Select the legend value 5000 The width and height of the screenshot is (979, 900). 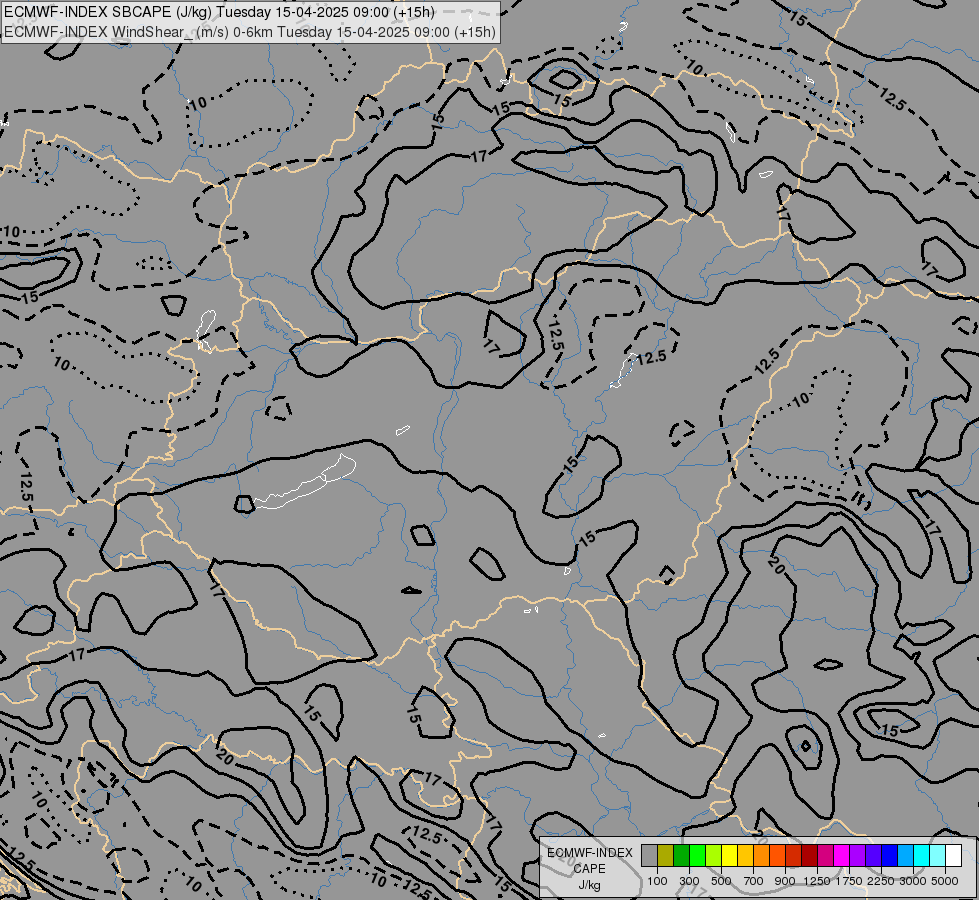(x=945, y=881)
